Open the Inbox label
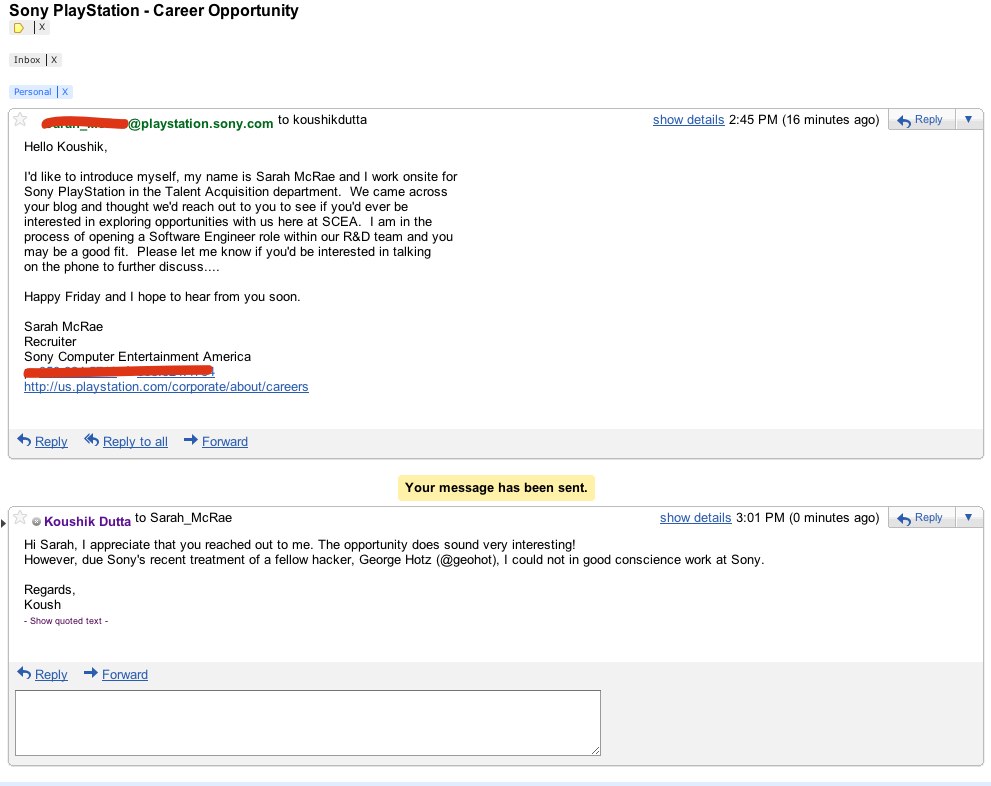991x786 pixels. click(27, 60)
